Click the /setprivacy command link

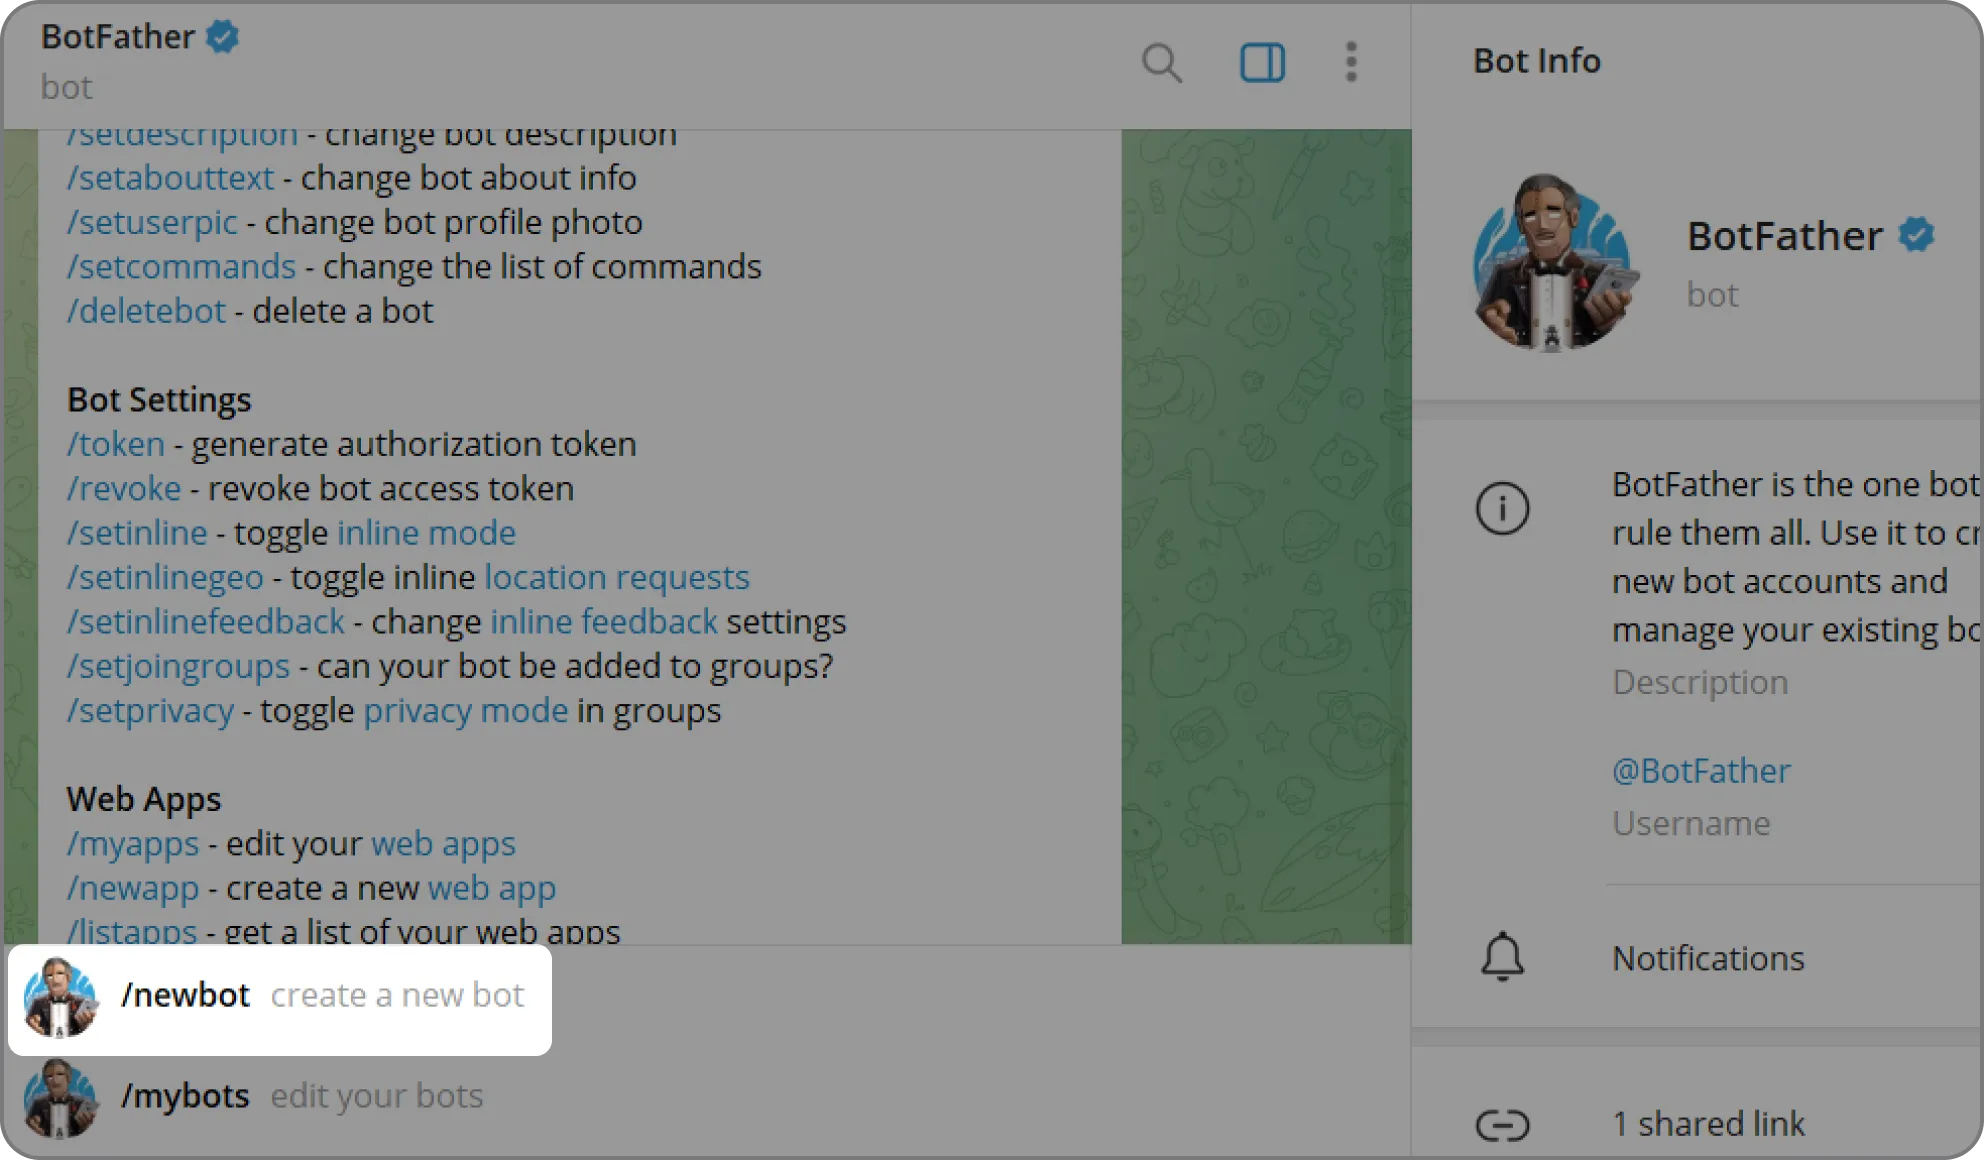pyautogui.click(x=150, y=711)
